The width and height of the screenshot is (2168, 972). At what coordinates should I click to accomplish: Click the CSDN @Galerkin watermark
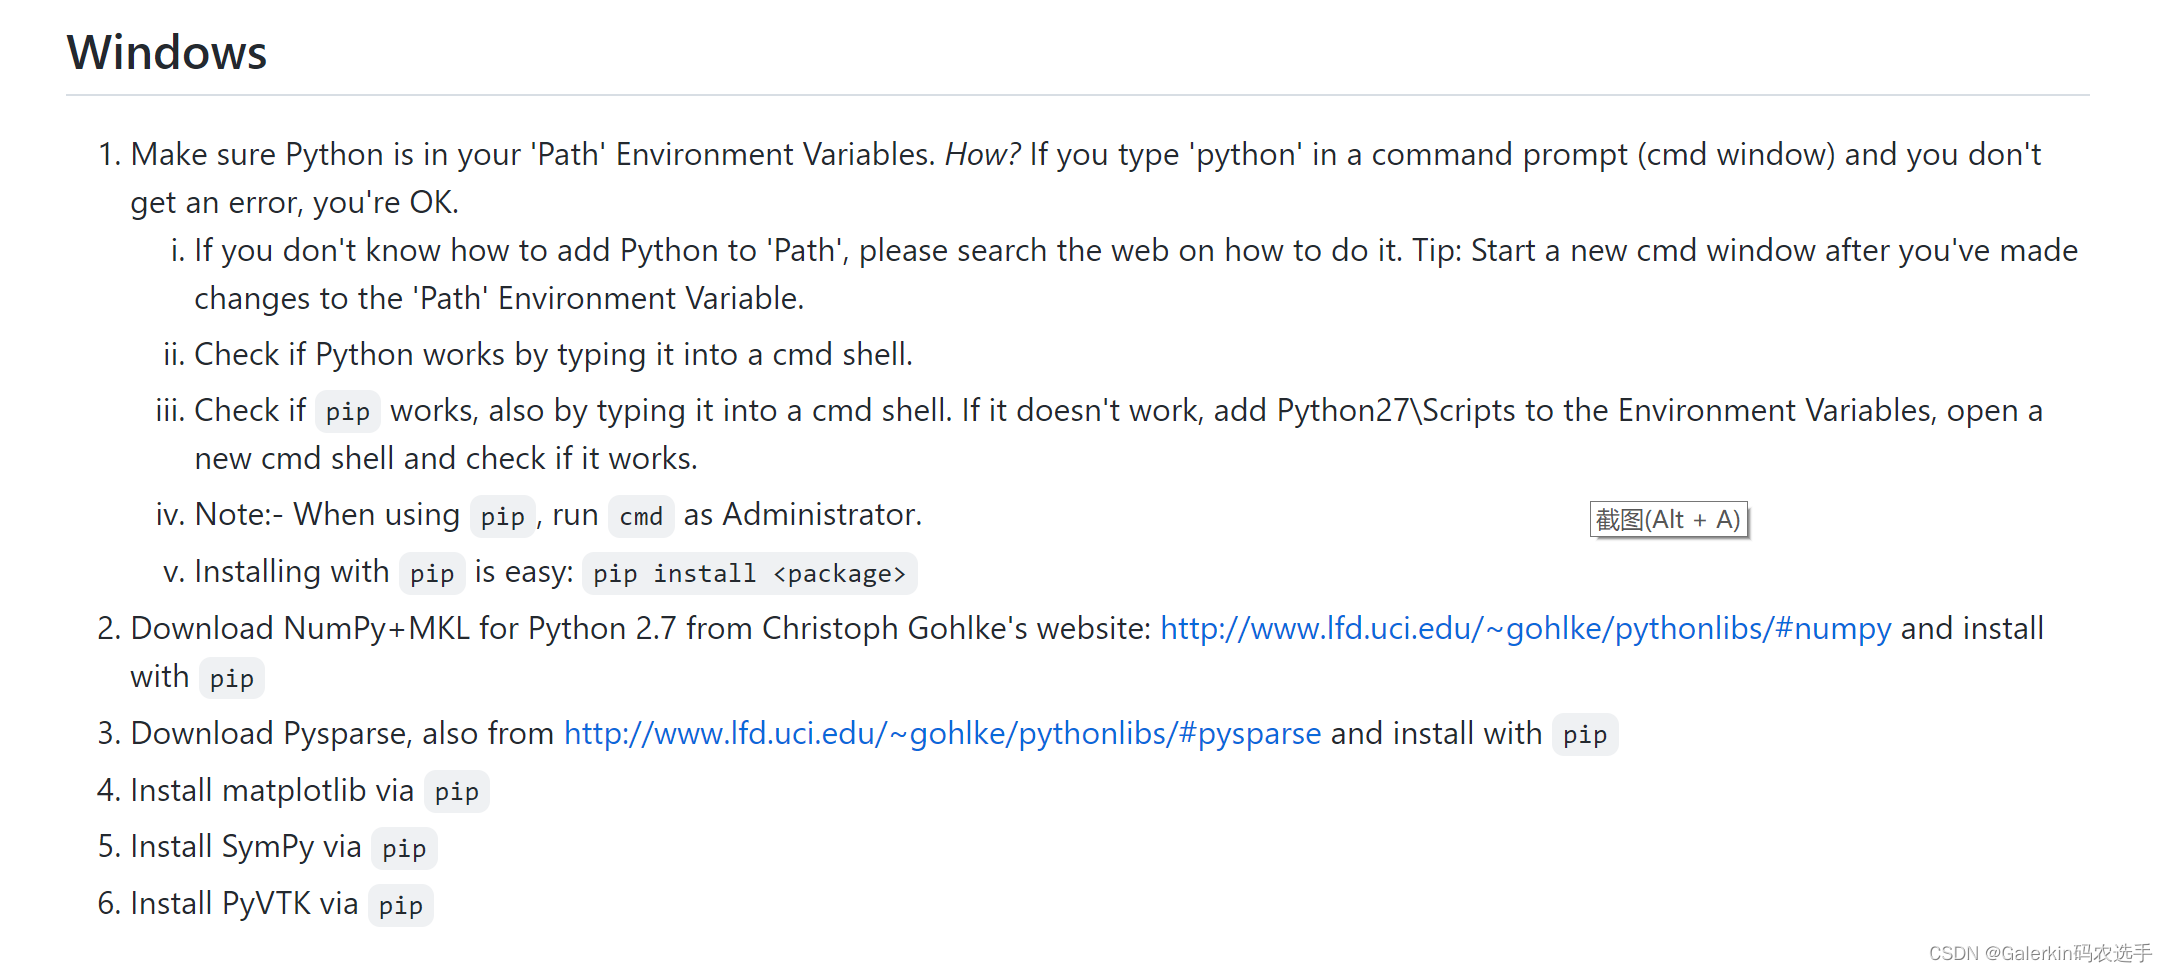point(2039,953)
